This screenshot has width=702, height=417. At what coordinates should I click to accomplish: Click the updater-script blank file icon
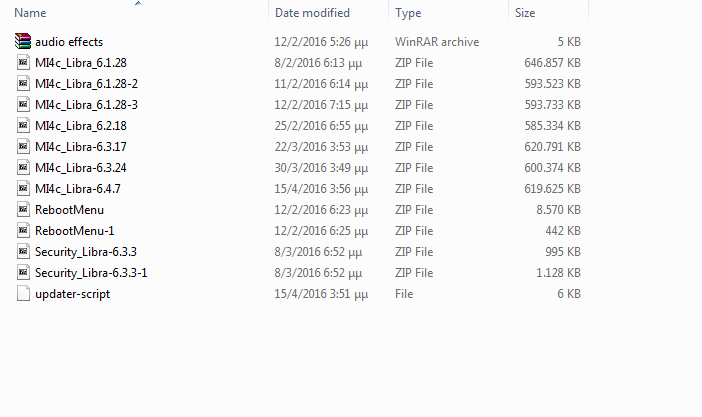[24, 294]
